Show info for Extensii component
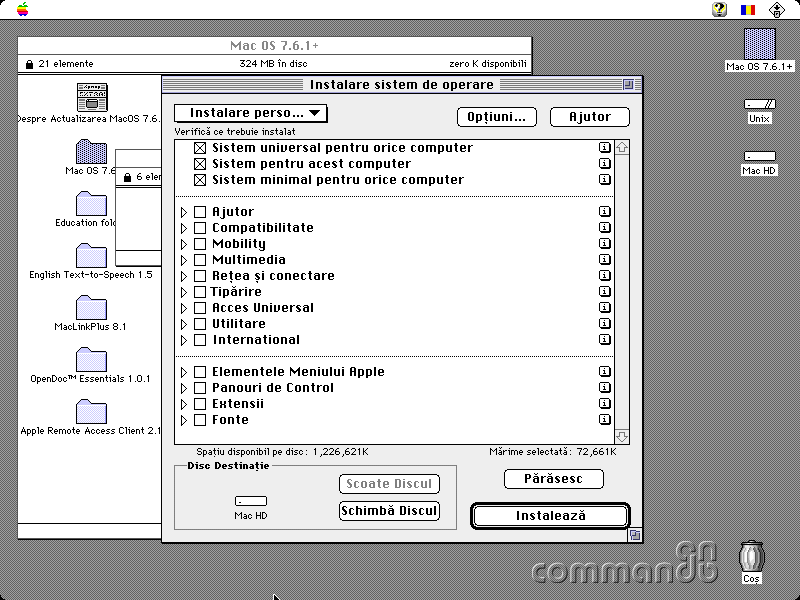800x600 pixels. 605,404
